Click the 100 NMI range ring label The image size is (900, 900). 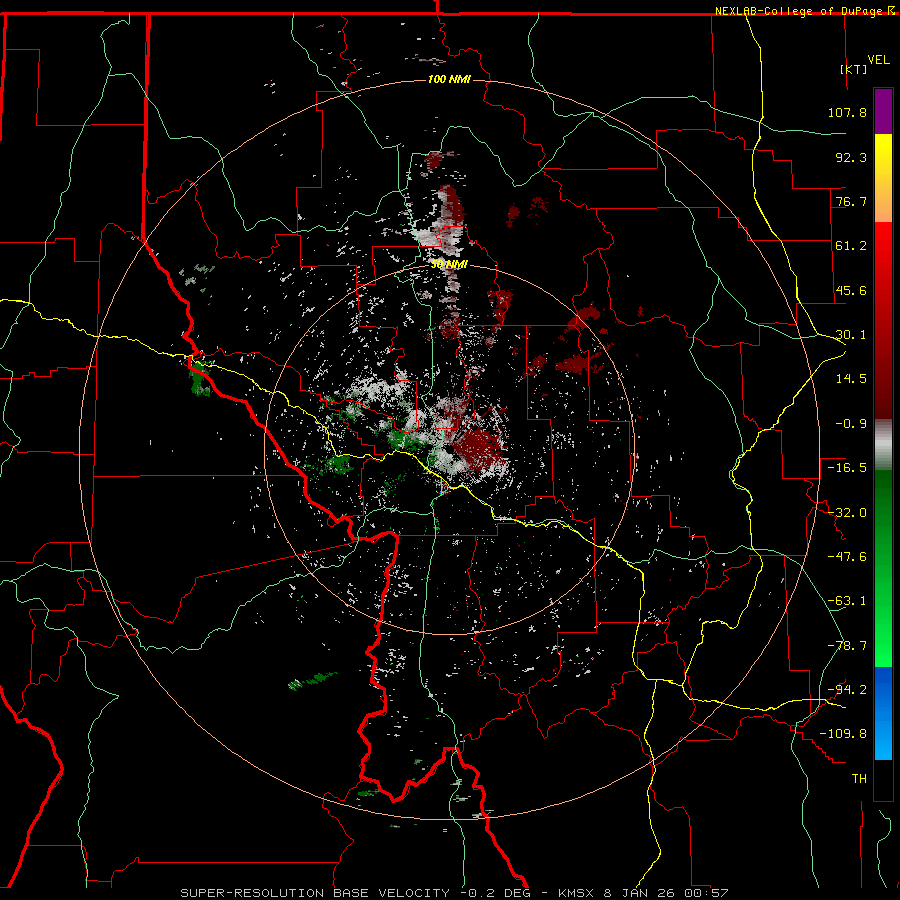[x=449, y=79]
